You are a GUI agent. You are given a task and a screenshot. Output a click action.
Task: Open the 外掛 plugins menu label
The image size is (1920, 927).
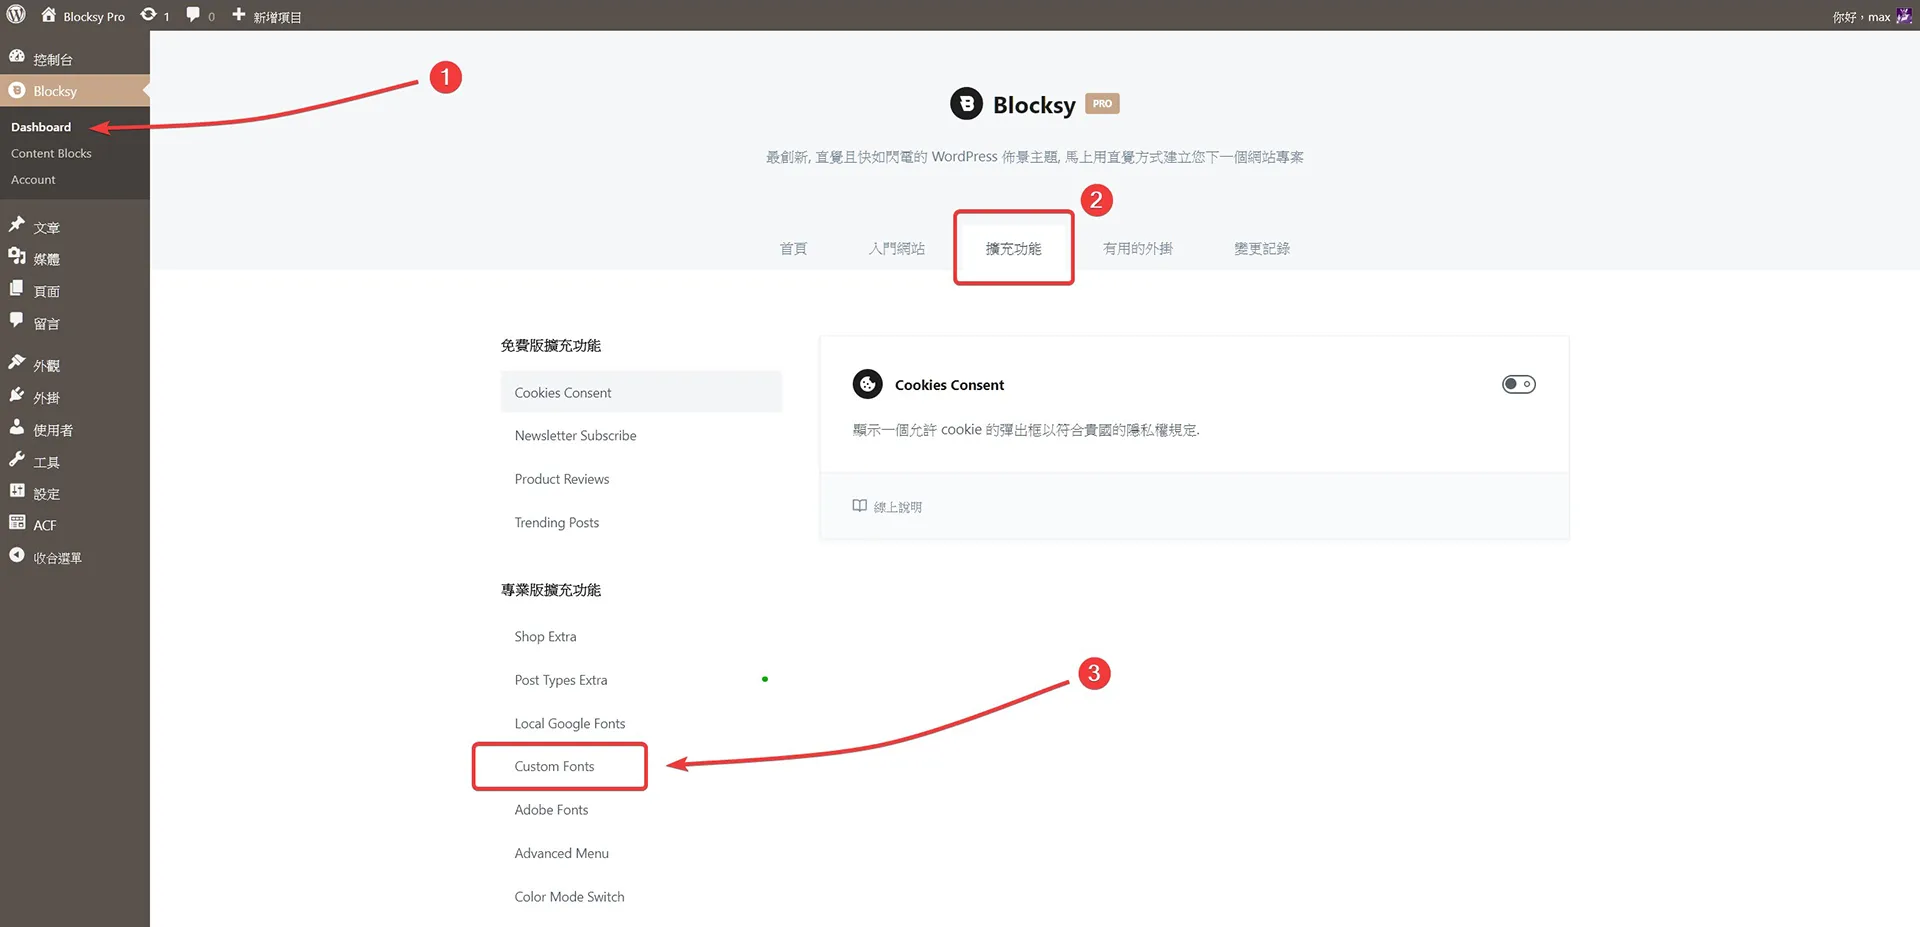click(46, 398)
